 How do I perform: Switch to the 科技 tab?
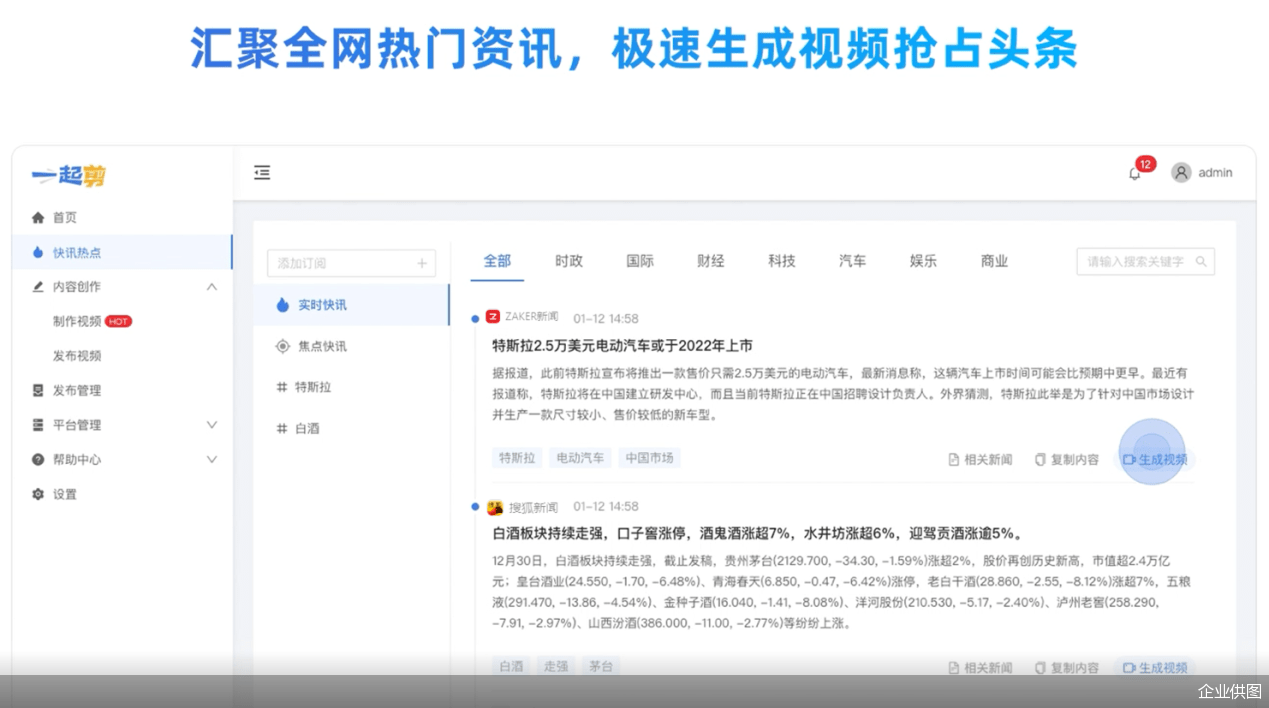(781, 261)
